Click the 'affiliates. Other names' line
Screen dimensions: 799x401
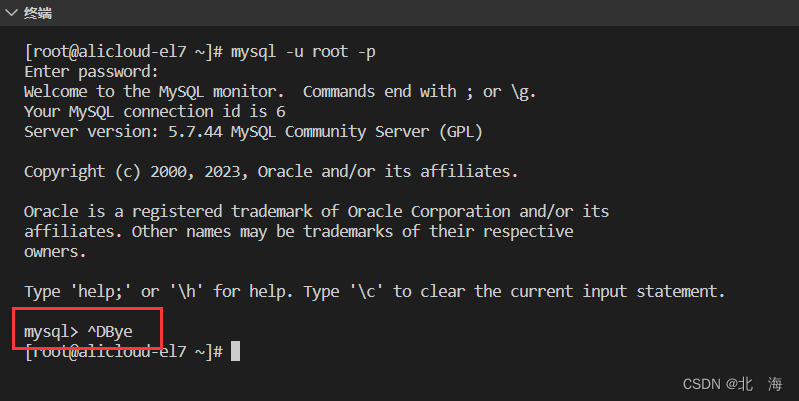299,231
